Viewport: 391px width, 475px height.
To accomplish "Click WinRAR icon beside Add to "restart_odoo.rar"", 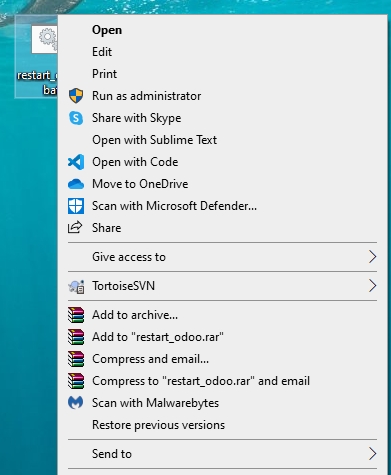I will coord(76,337).
